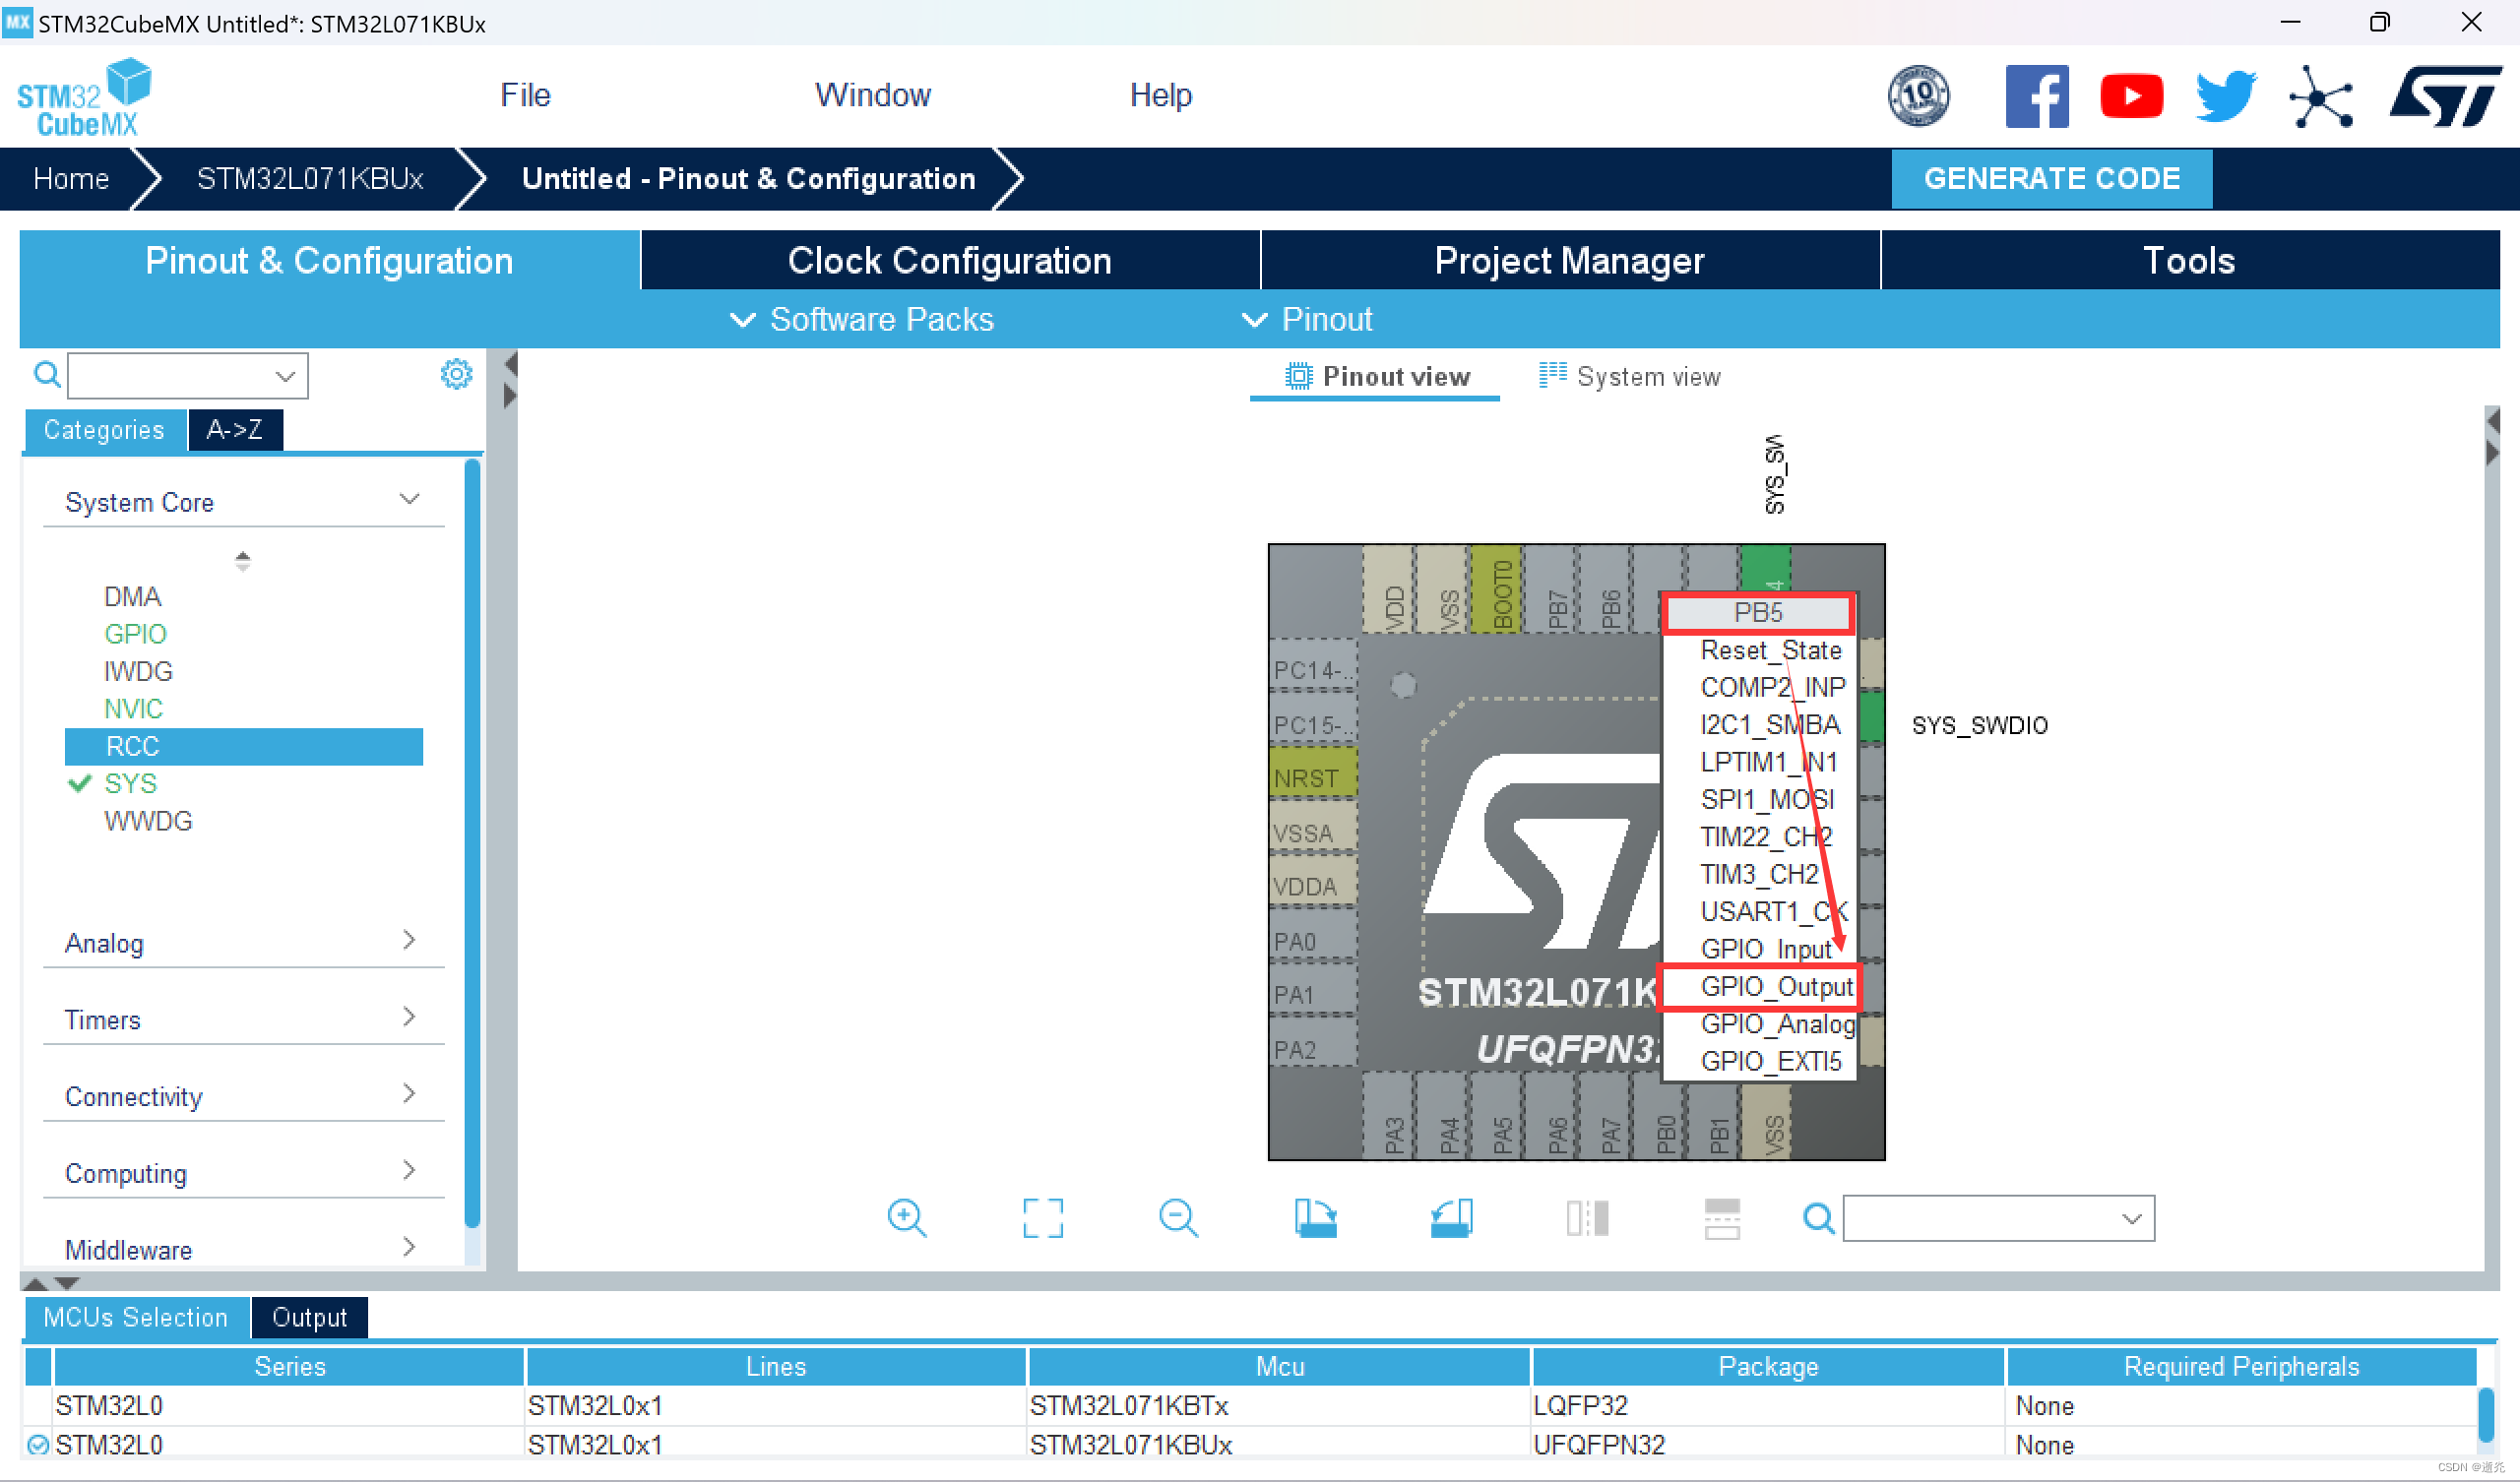Open the Window menu

(873, 95)
